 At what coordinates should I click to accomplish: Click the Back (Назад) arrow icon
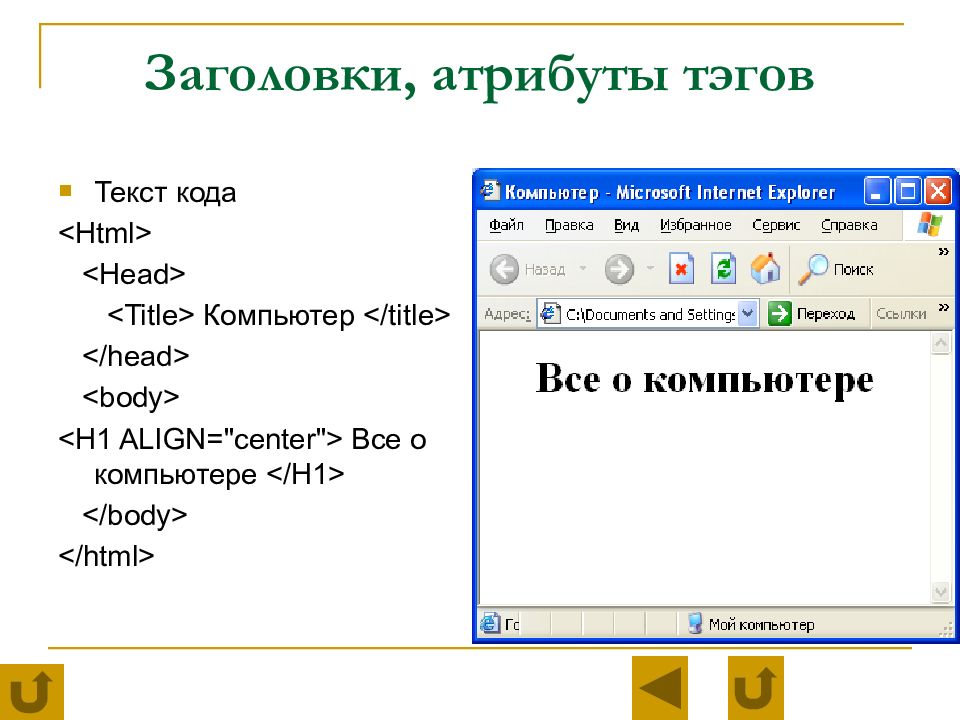click(x=504, y=269)
